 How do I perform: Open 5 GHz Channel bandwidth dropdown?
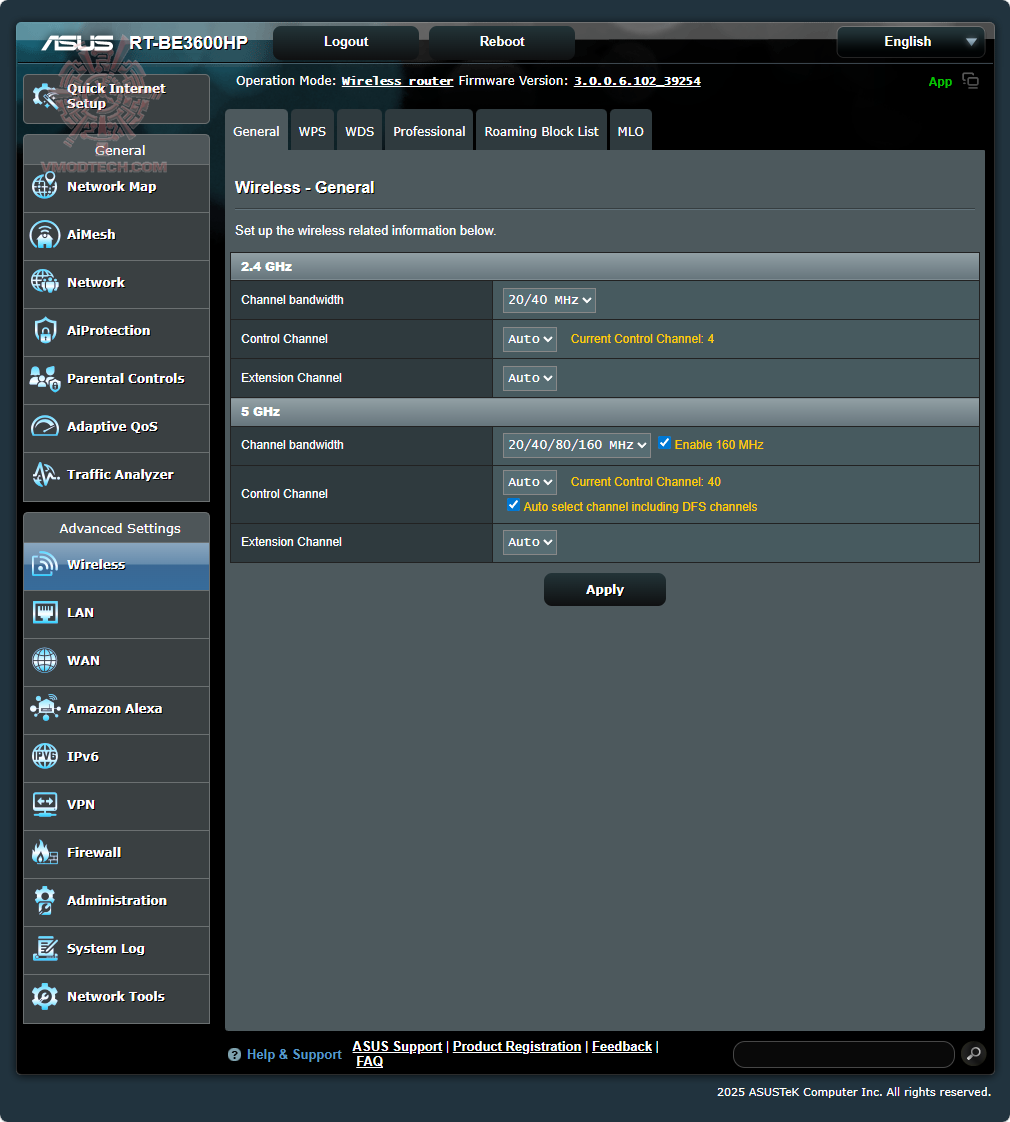(x=577, y=445)
